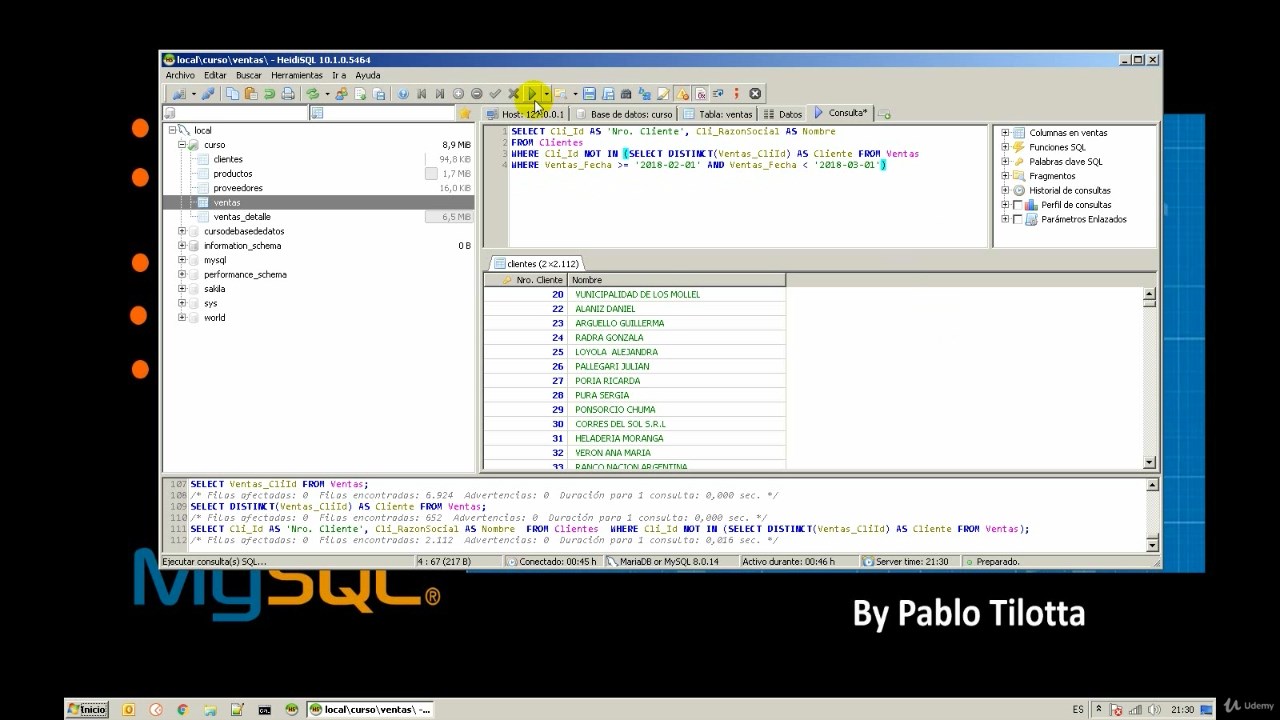Click the green Undo arrow icon

269,94
